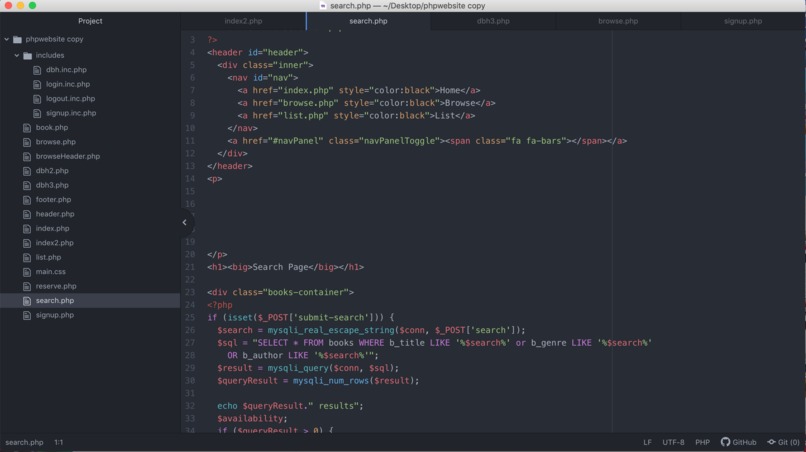Place cursor on the books-container div line

(280, 293)
